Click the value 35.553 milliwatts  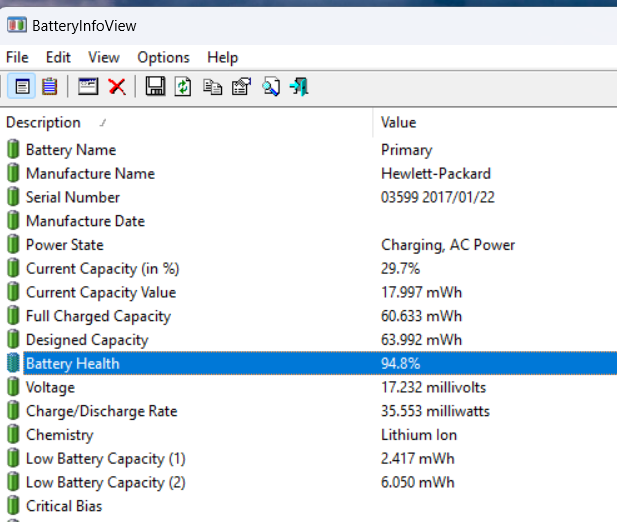pos(435,411)
